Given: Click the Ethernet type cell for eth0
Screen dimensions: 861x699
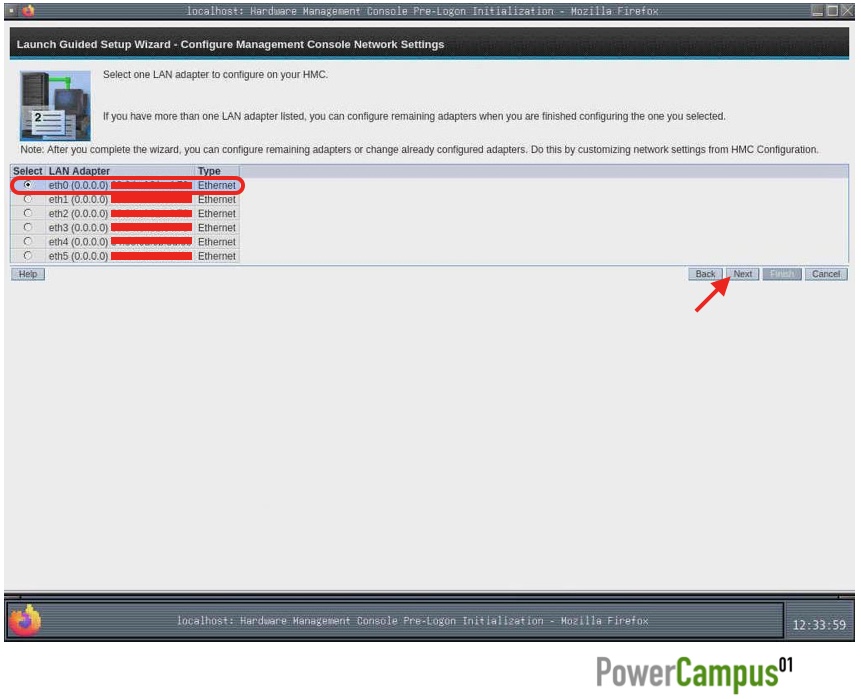Looking at the screenshot, I should (217, 186).
